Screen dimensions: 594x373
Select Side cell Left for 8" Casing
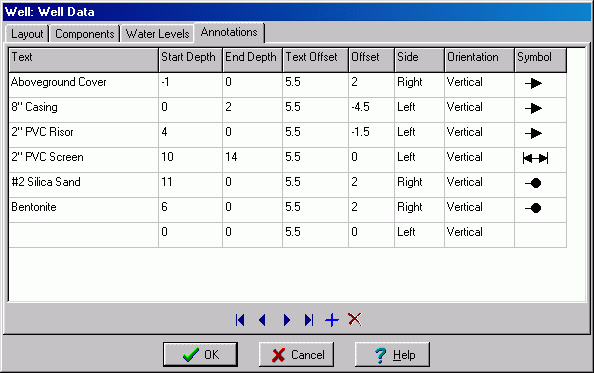point(419,110)
